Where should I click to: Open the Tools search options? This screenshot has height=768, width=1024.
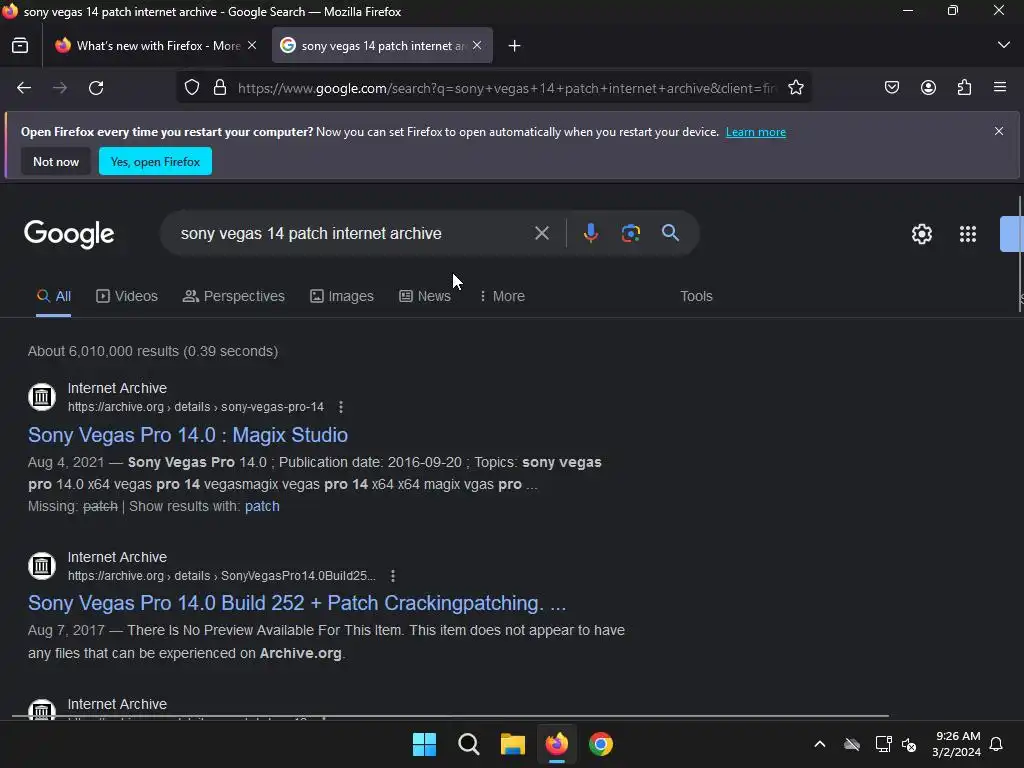[x=696, y=296]
